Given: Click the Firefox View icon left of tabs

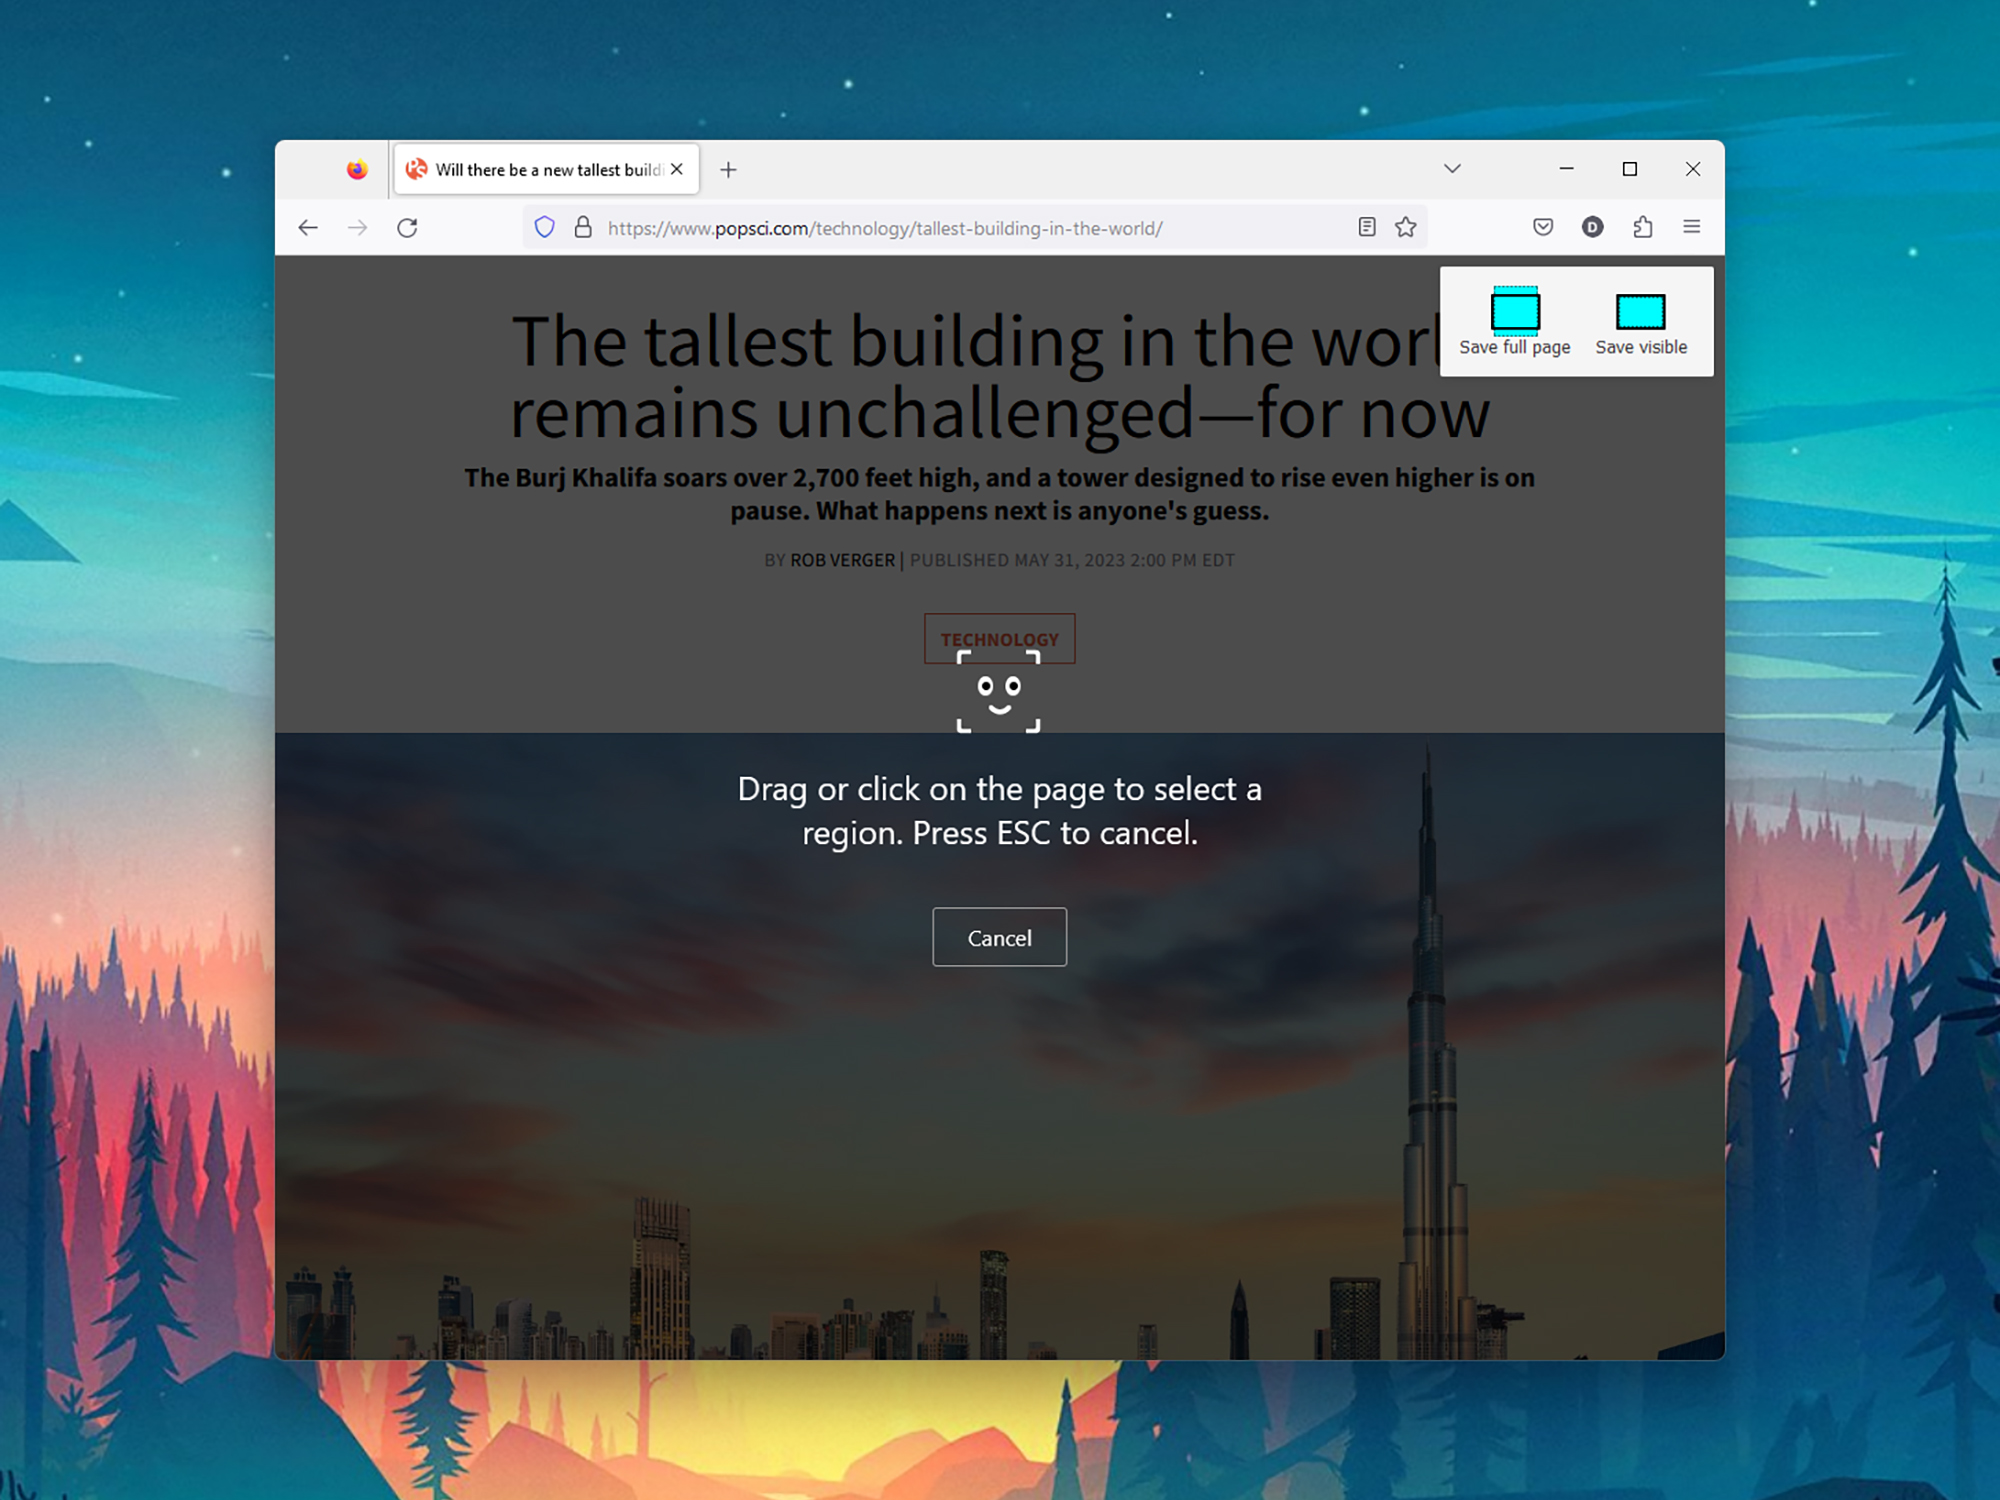Looking at the screenshot, I should pyautogui.click(x=357, y=170).
